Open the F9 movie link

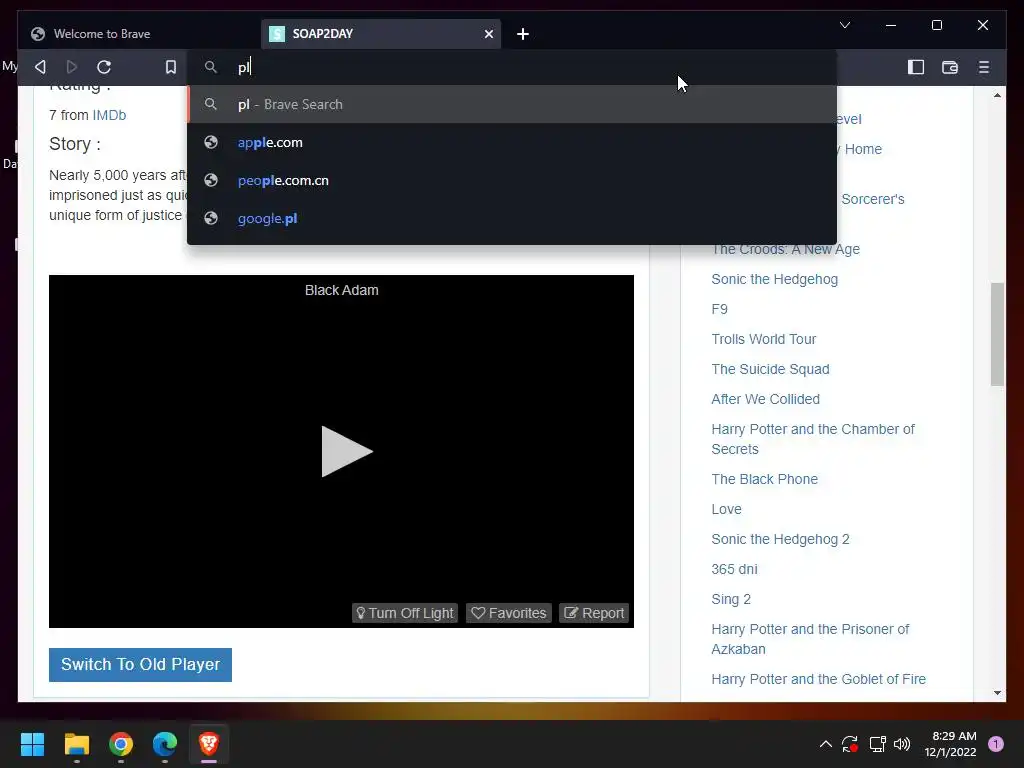point(720,309)
